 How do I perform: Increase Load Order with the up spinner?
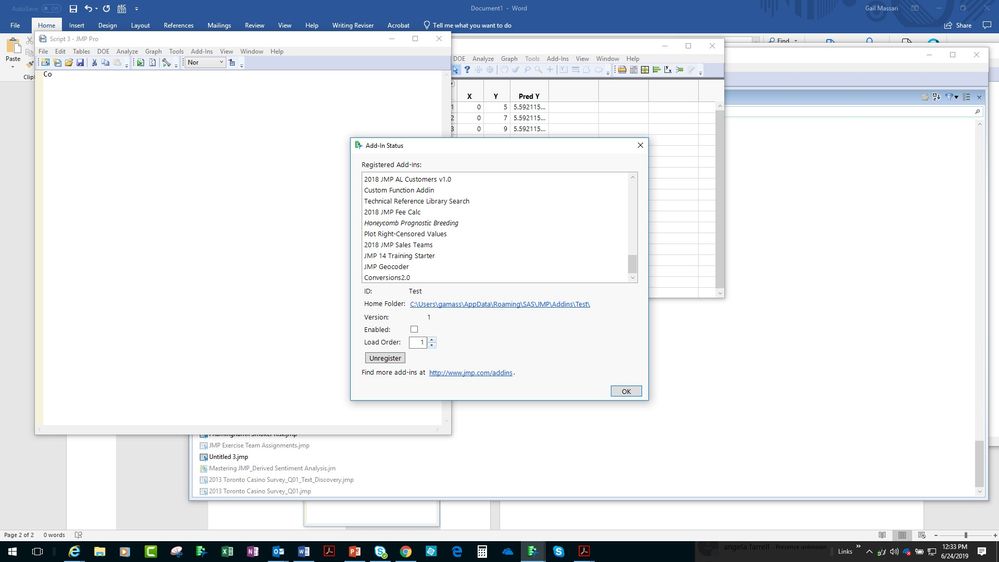[x=432, y=340]
